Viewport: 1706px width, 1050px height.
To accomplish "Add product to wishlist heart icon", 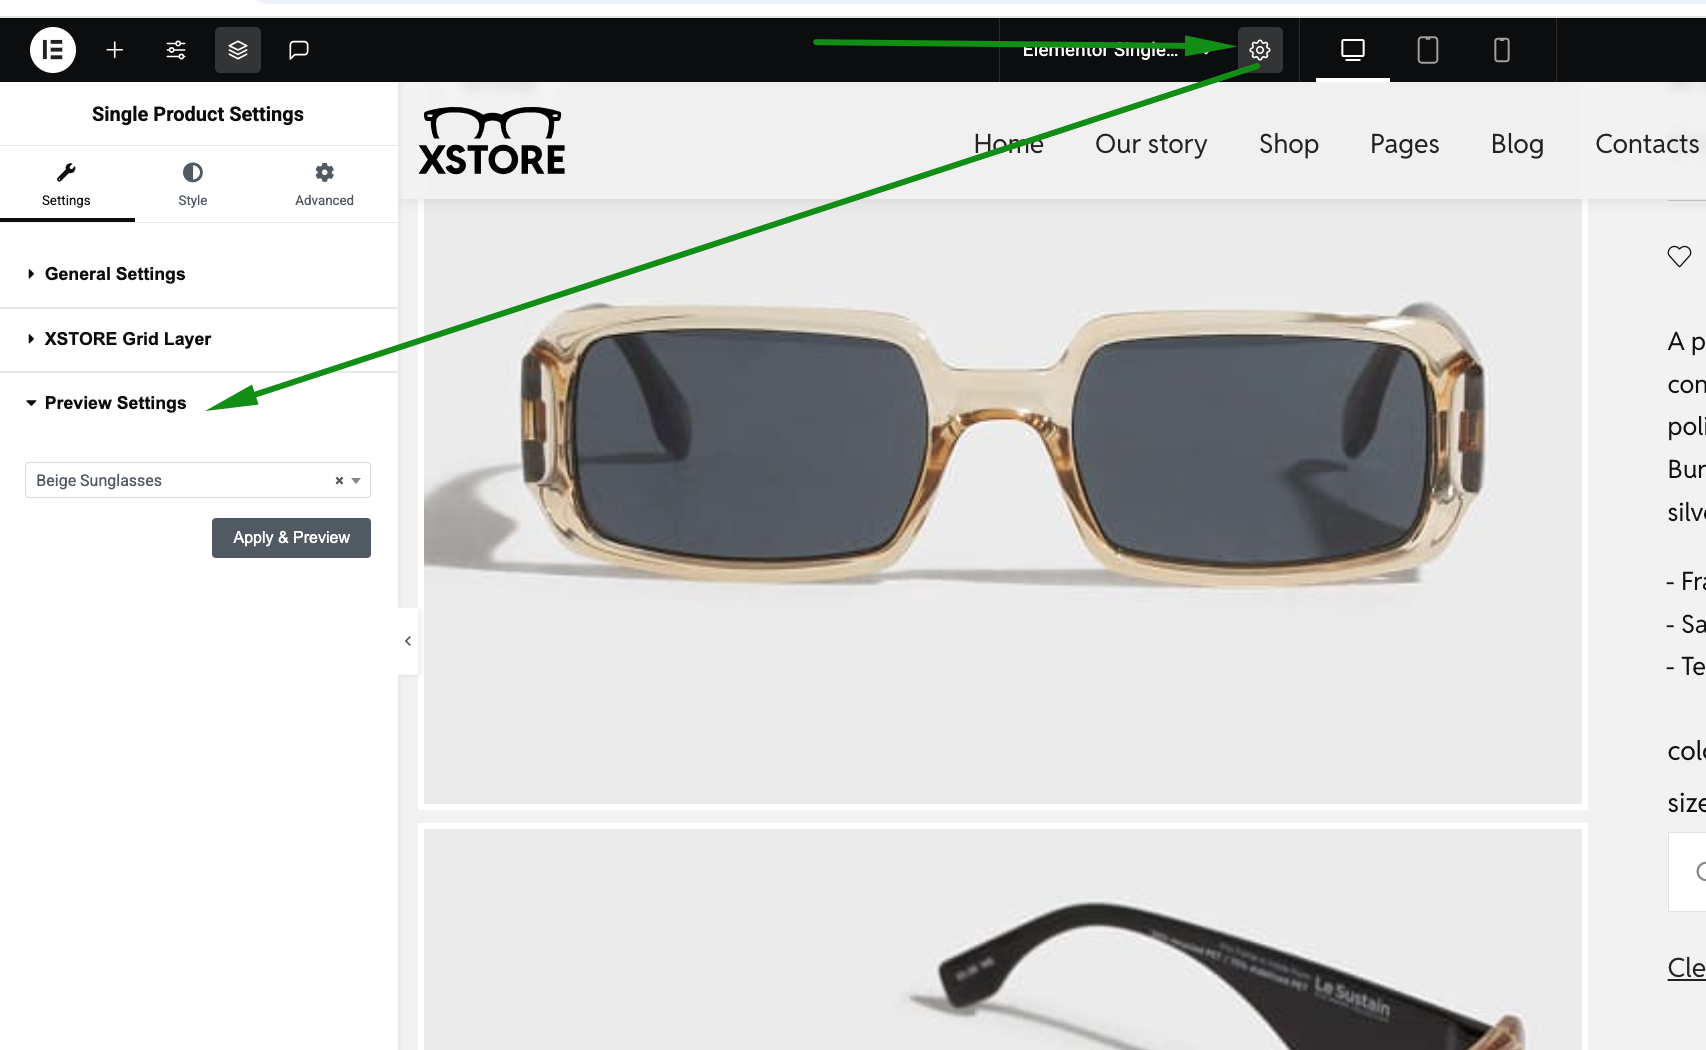I will click(x=1679, y=256).
